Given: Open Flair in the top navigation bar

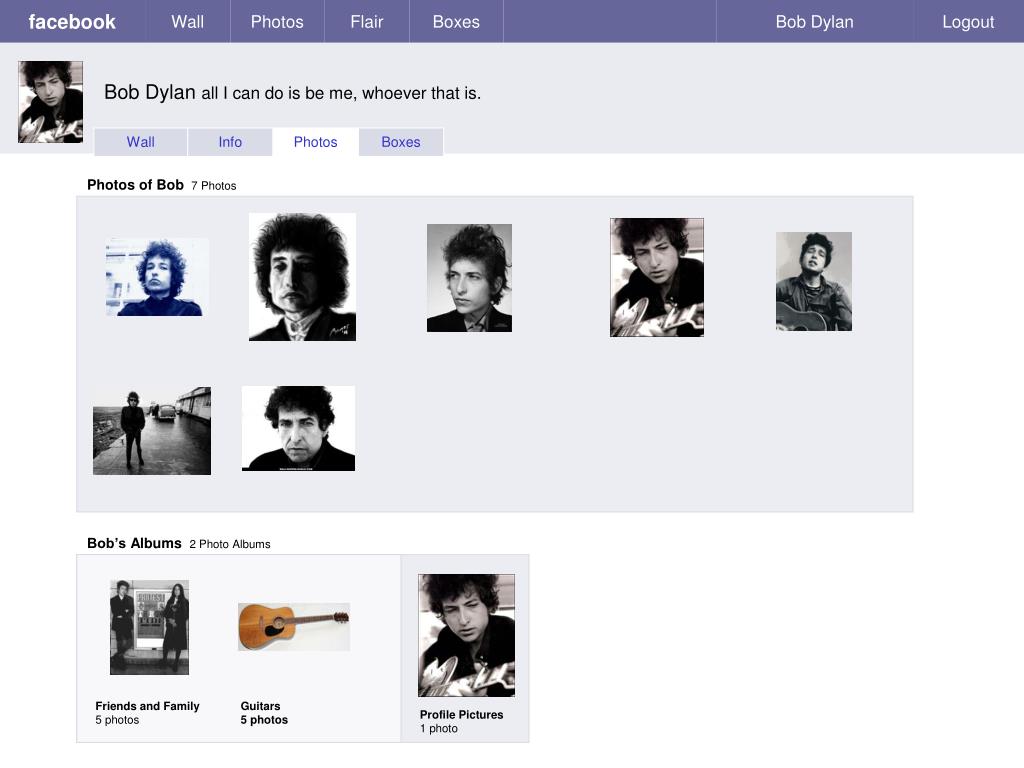Looking at the screenshot, I should (x=366, y=22).
